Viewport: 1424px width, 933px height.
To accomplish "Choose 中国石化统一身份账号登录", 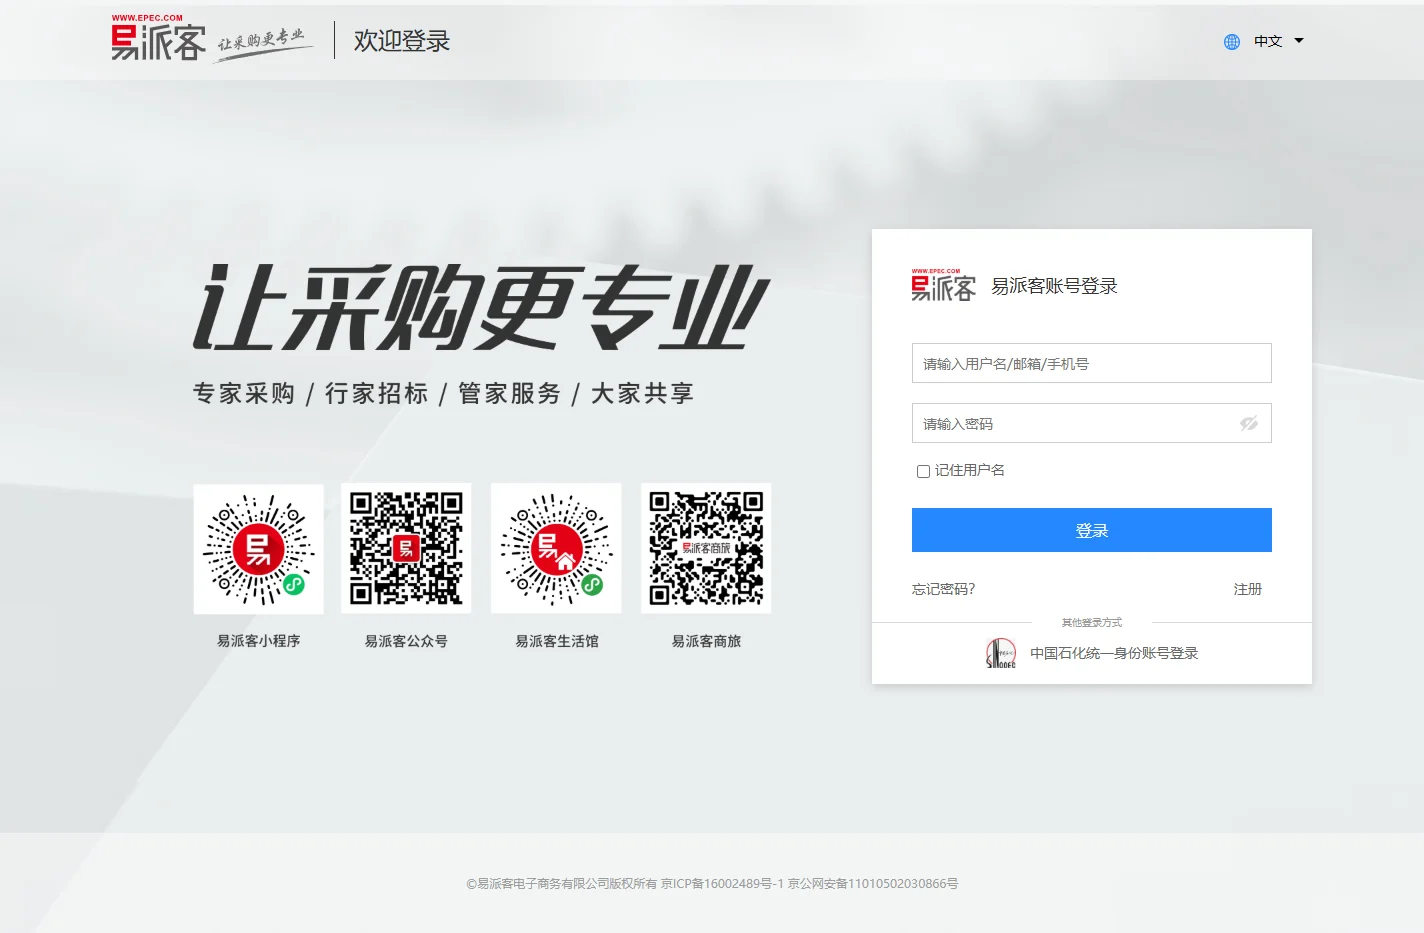I will pos(1114,653).
